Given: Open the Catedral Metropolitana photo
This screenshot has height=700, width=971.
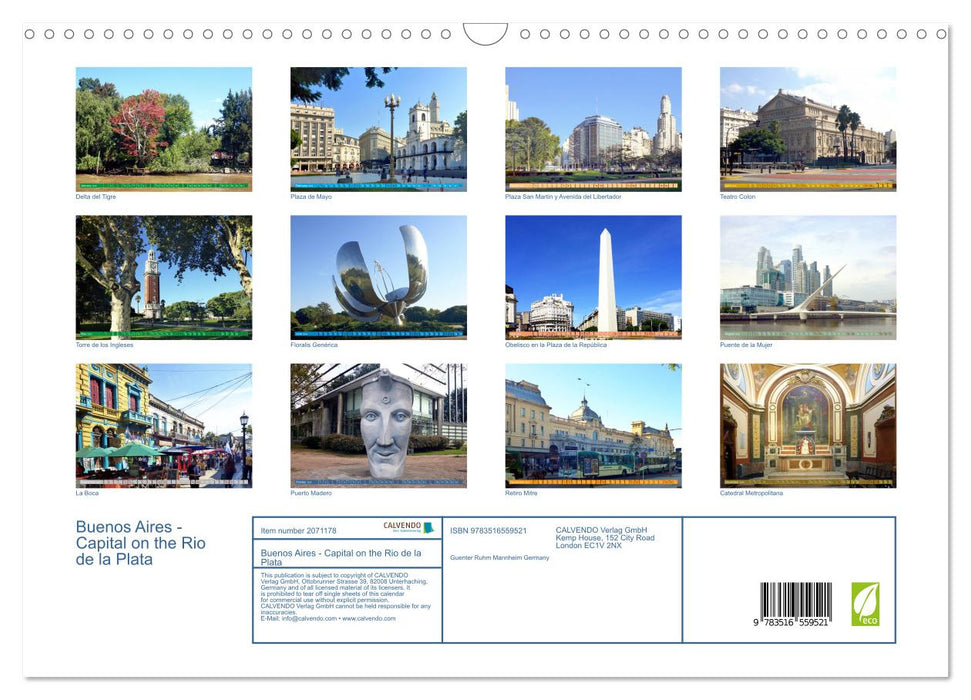Looking at the screenshot, I should (807, 423).
